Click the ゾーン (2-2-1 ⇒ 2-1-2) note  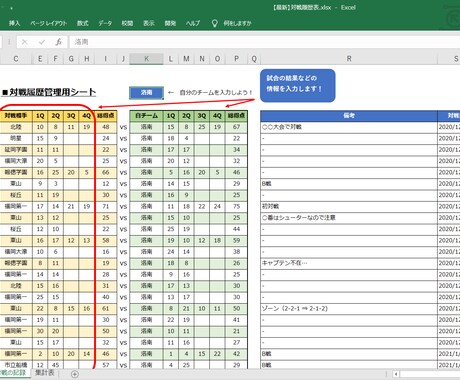[x=349, y=308]
